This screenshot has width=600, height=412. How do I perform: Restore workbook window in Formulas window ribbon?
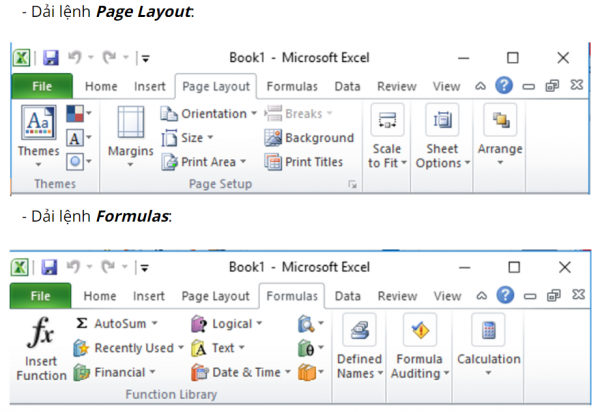pyautogui.click(x=553, y=296)
